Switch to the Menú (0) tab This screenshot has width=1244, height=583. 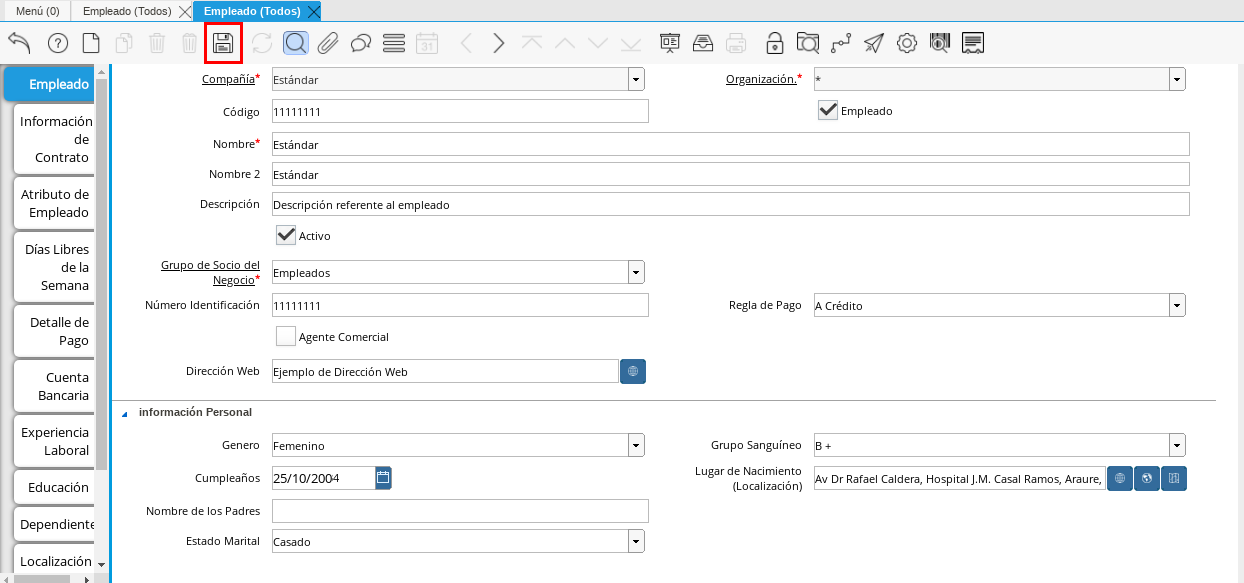tap(38, 11)
